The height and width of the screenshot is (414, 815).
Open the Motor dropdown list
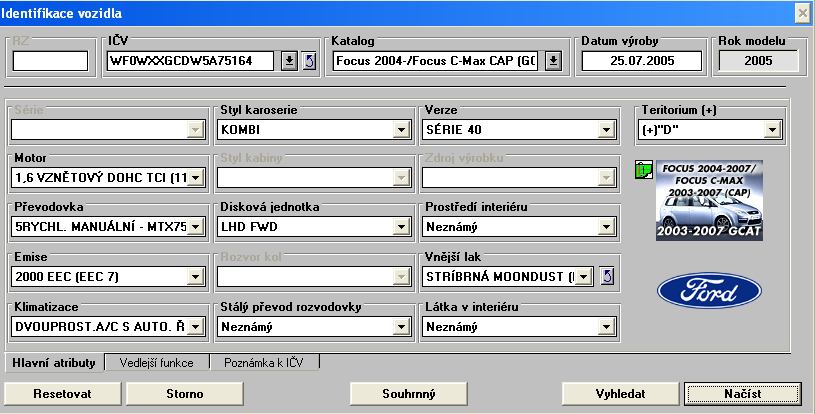[196, 179]
